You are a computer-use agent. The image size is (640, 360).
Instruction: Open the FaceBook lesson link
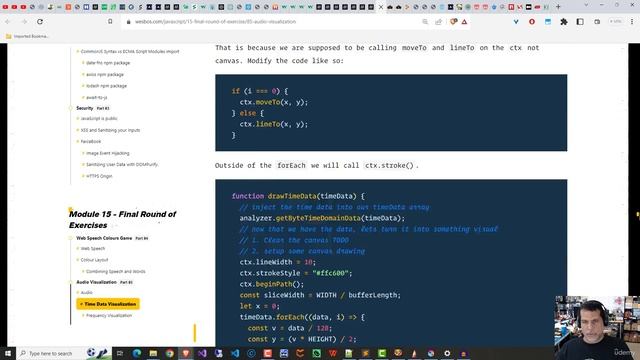(x=91, y=142)
